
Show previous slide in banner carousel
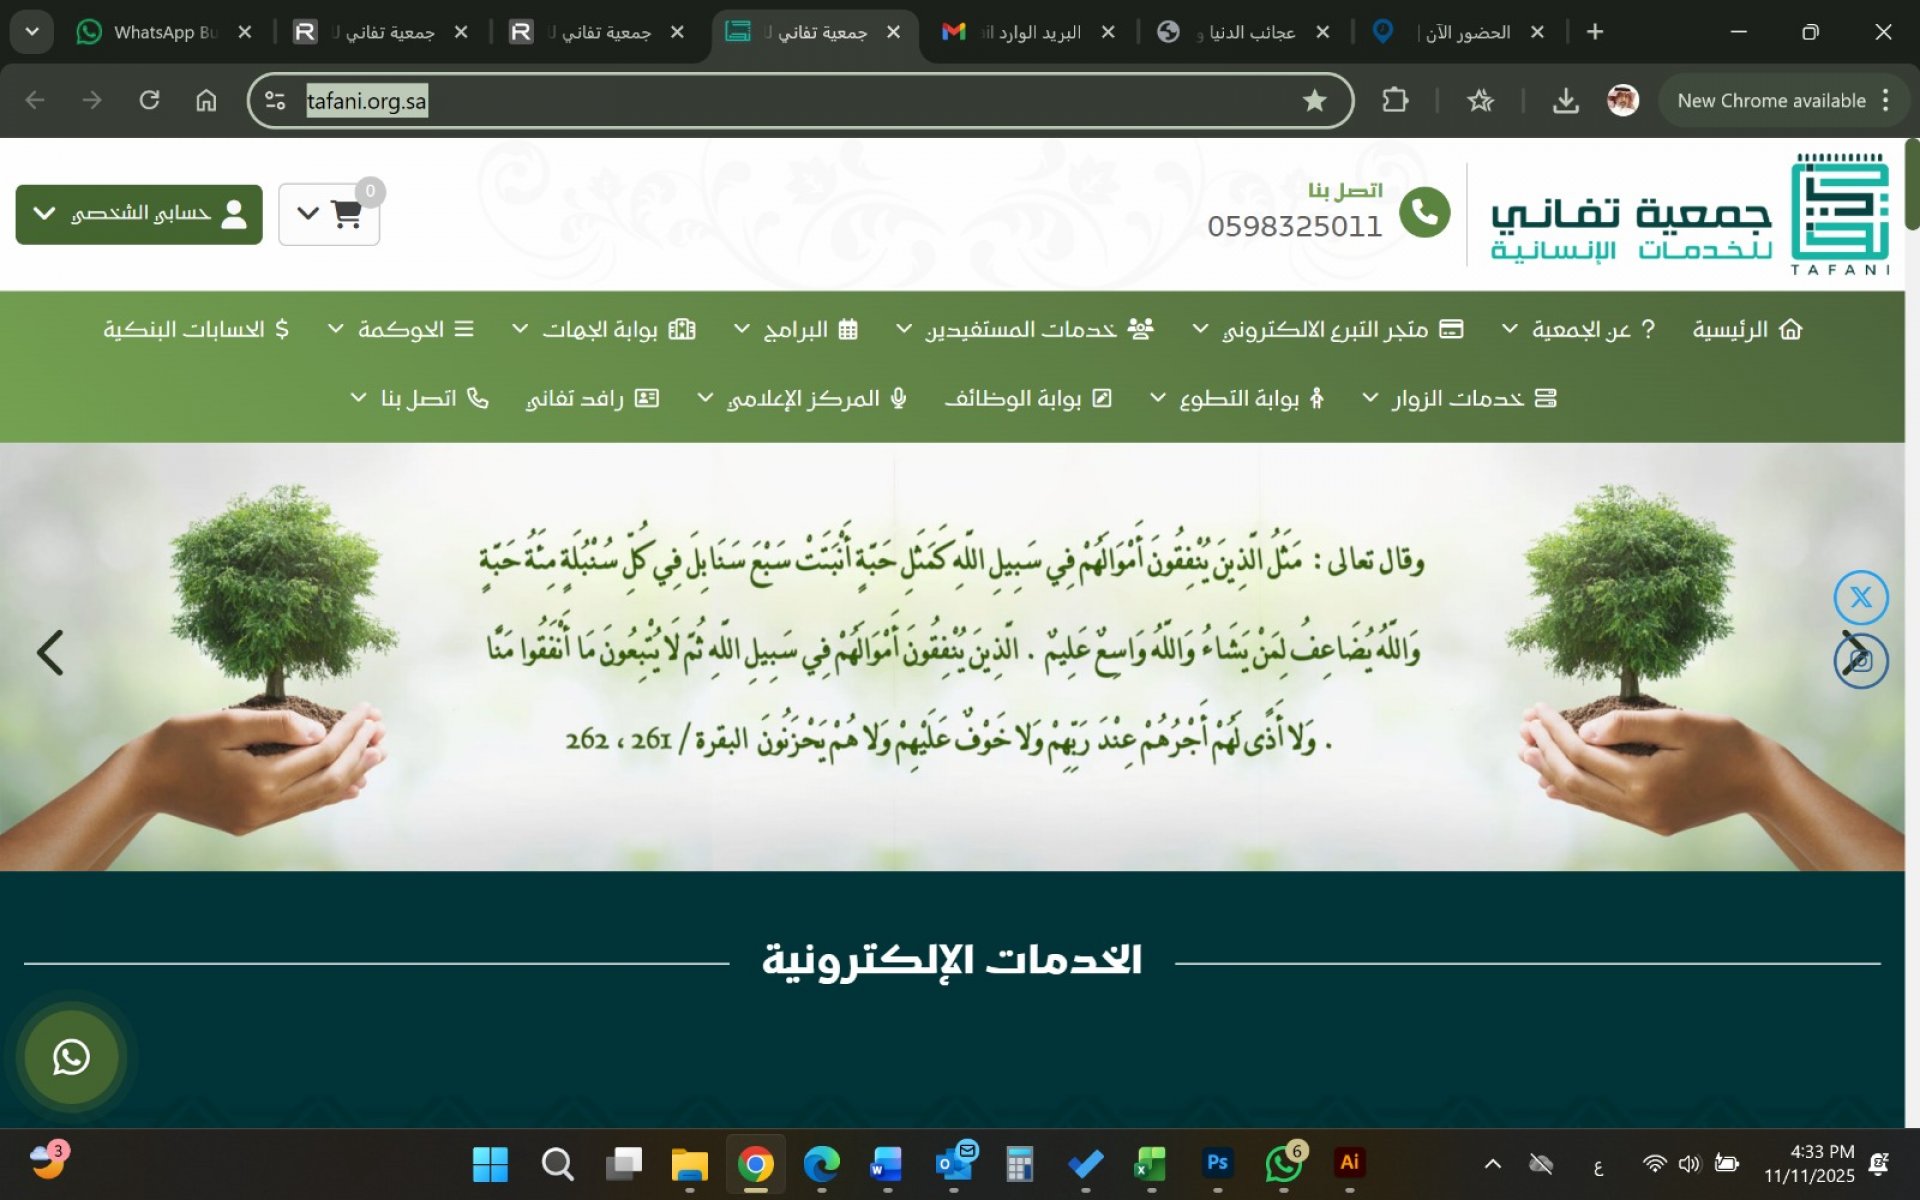click(50, 653)
